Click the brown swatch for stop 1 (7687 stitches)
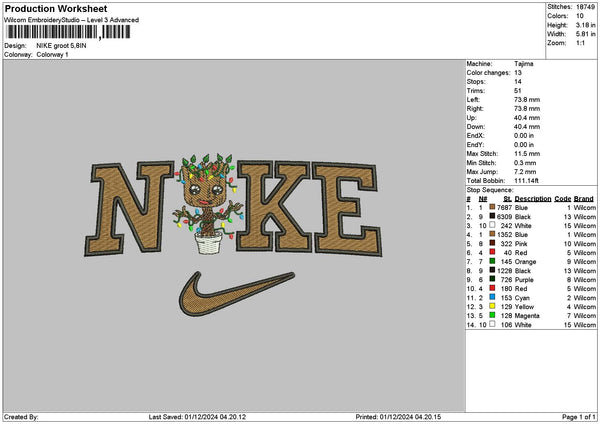Image resolution: width=600 pixels, height=424 pixels. click(492, 207)
